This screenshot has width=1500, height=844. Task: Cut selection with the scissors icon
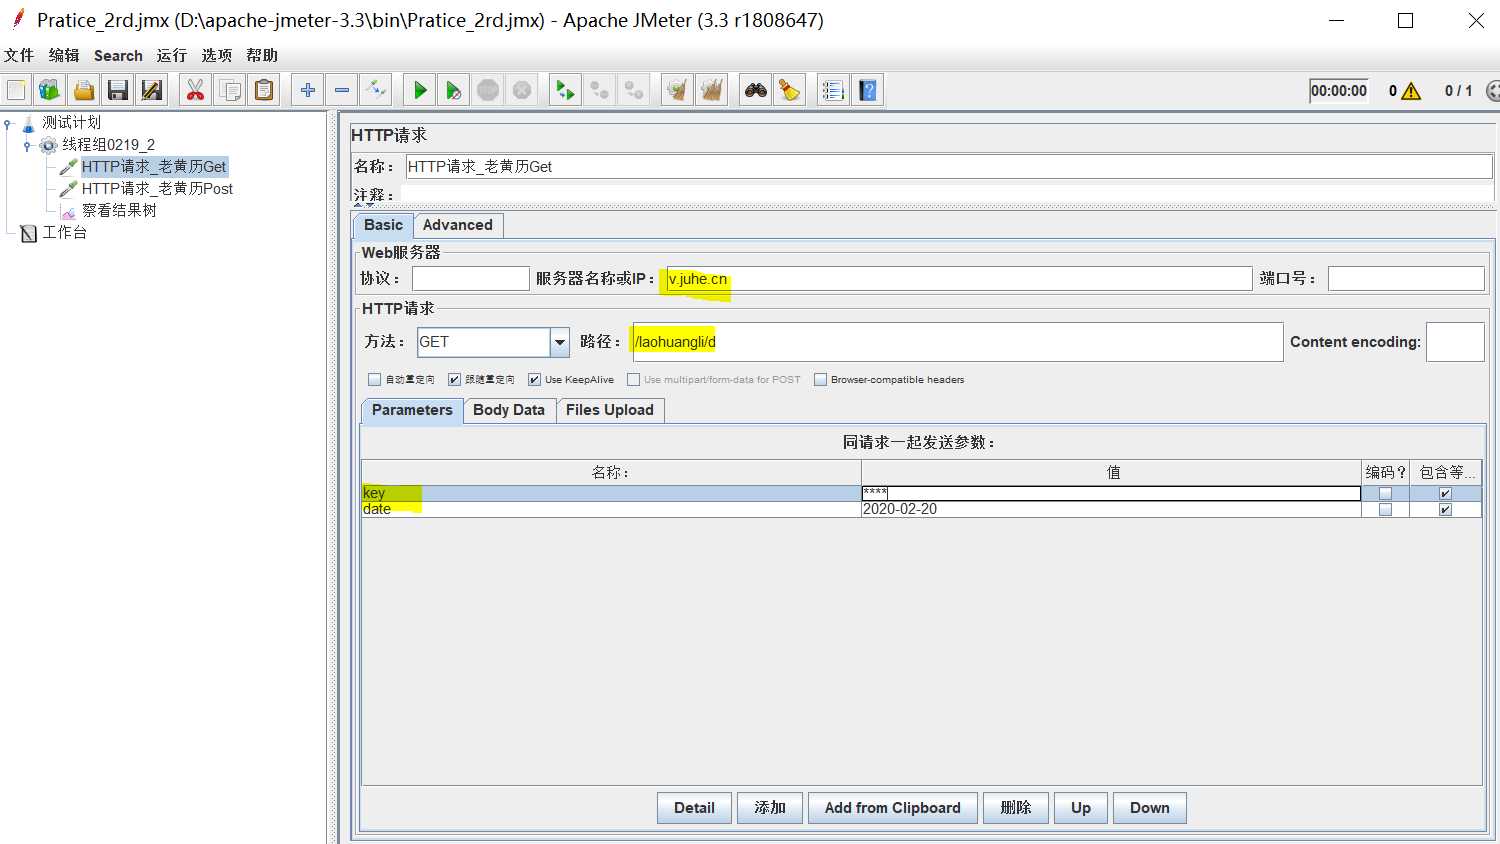tap(195, 90)
